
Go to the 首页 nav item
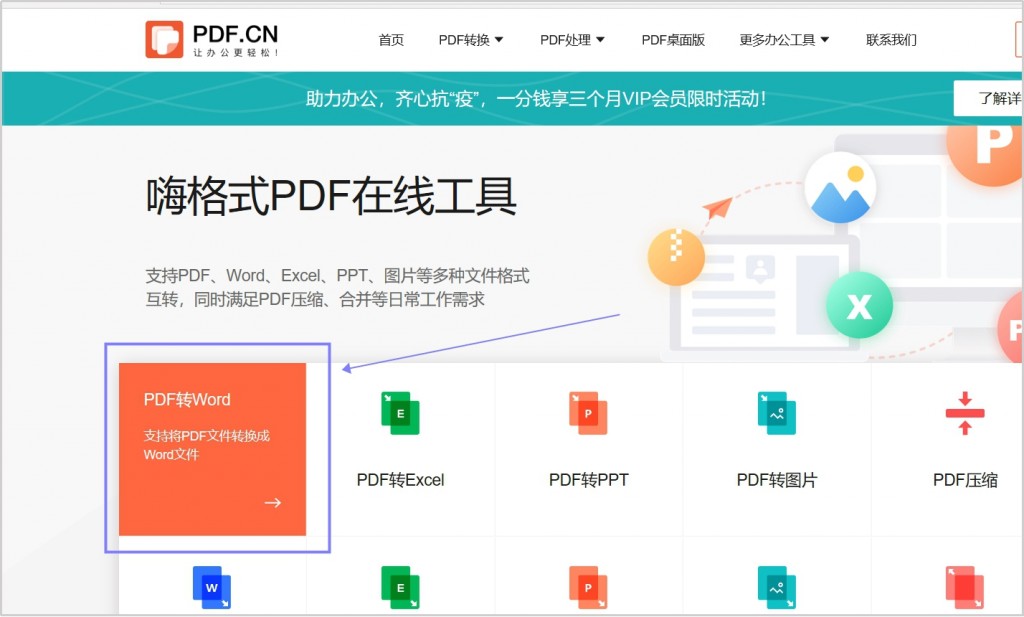tap(391, 40)
